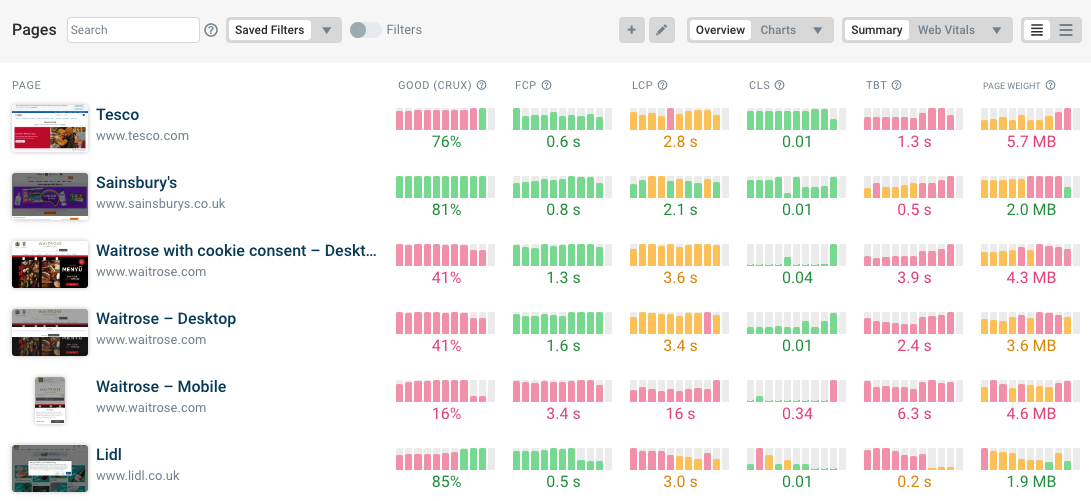Click the plus add page button
1091x501 pixels.
[632, 30]
